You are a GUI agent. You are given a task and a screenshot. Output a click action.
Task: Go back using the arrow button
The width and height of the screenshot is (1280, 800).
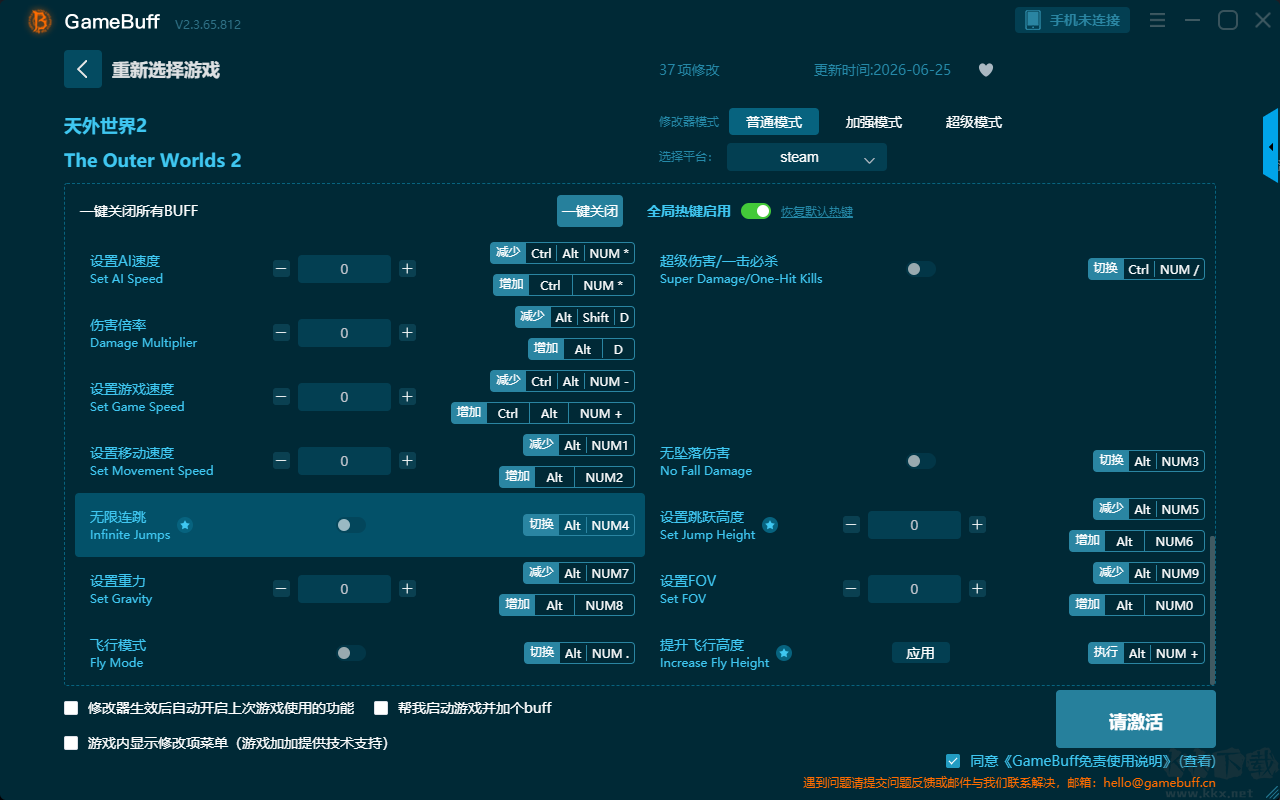[83, 69]
